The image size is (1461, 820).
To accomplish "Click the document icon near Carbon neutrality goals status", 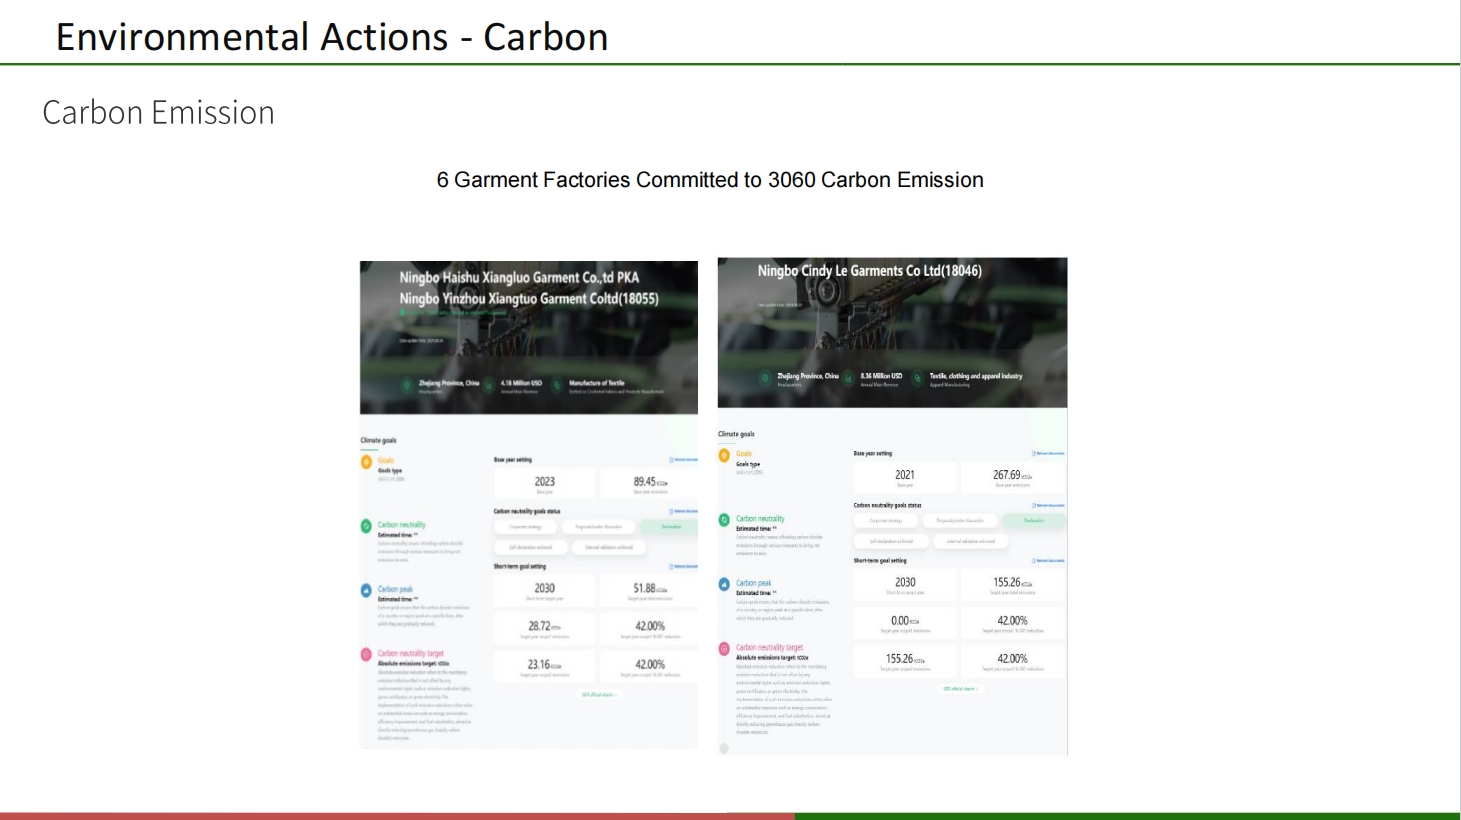I will (x=673, y=510).
